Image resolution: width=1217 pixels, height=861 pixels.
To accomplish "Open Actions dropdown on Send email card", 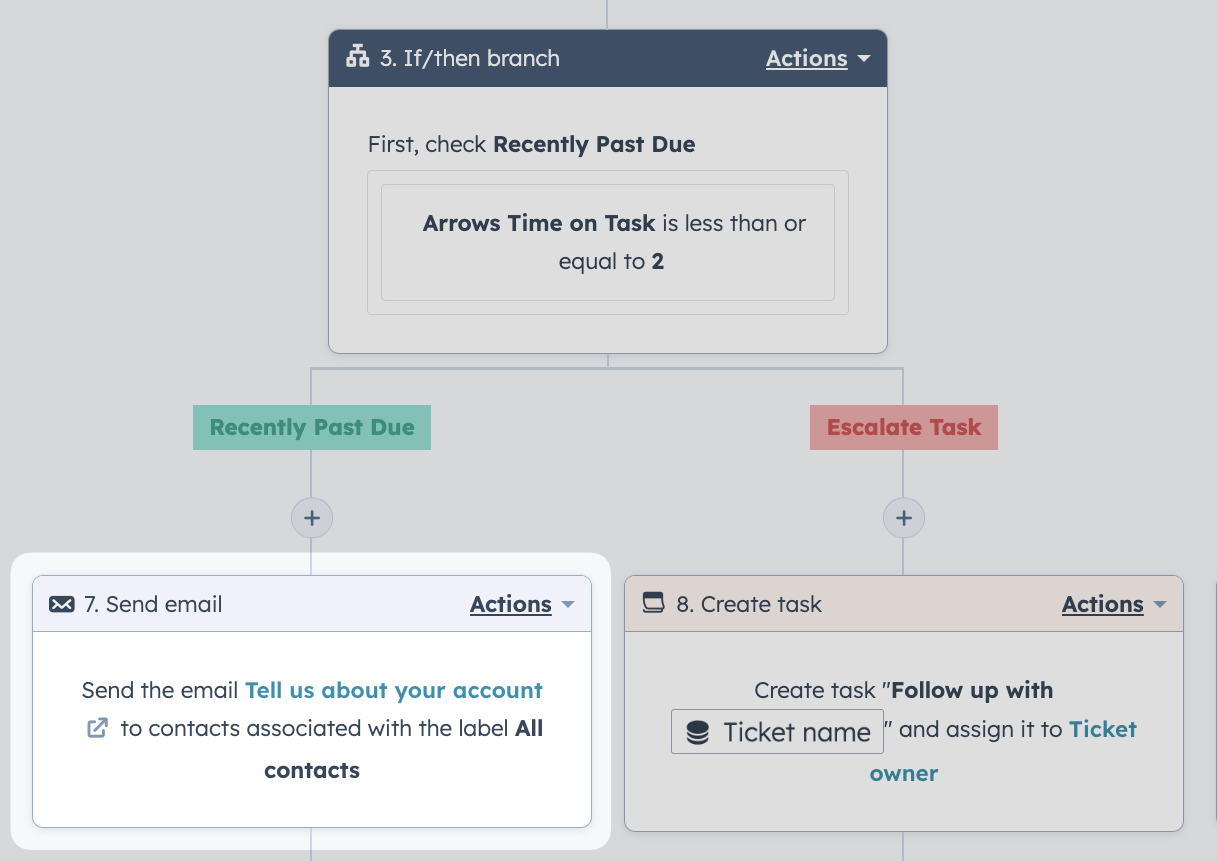I will (522, 604).
